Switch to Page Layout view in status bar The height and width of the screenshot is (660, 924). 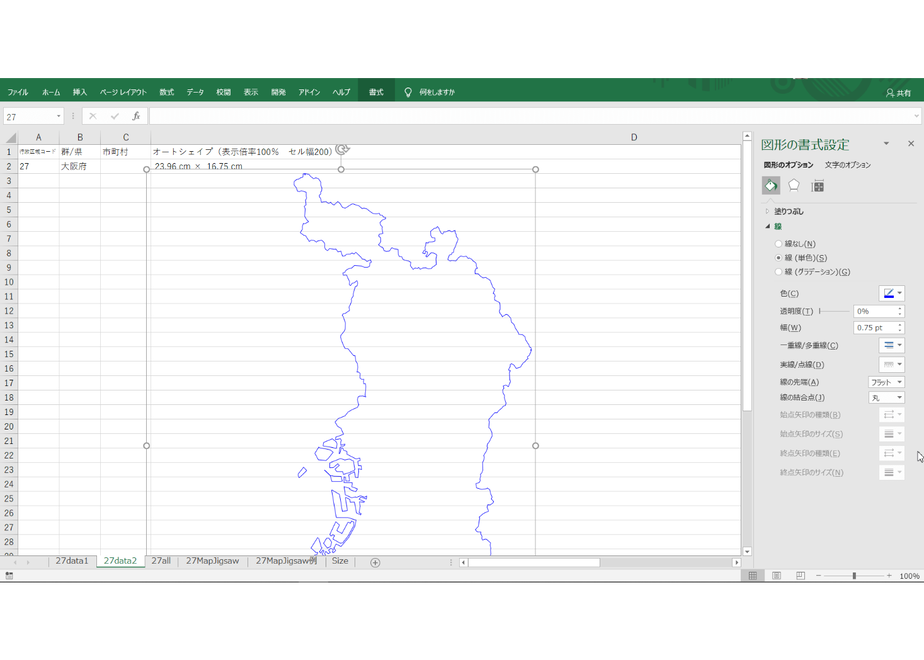[777, 576]
